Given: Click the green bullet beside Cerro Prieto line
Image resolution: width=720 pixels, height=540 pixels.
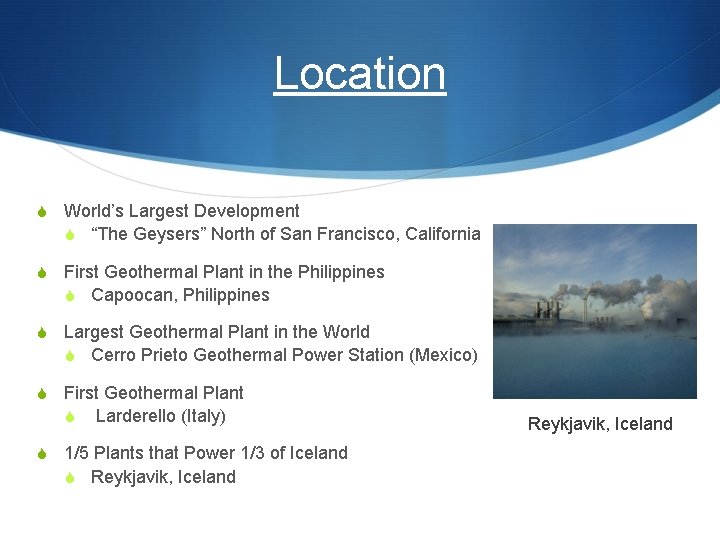Looking at the screenshot, I should pos(70,356).
